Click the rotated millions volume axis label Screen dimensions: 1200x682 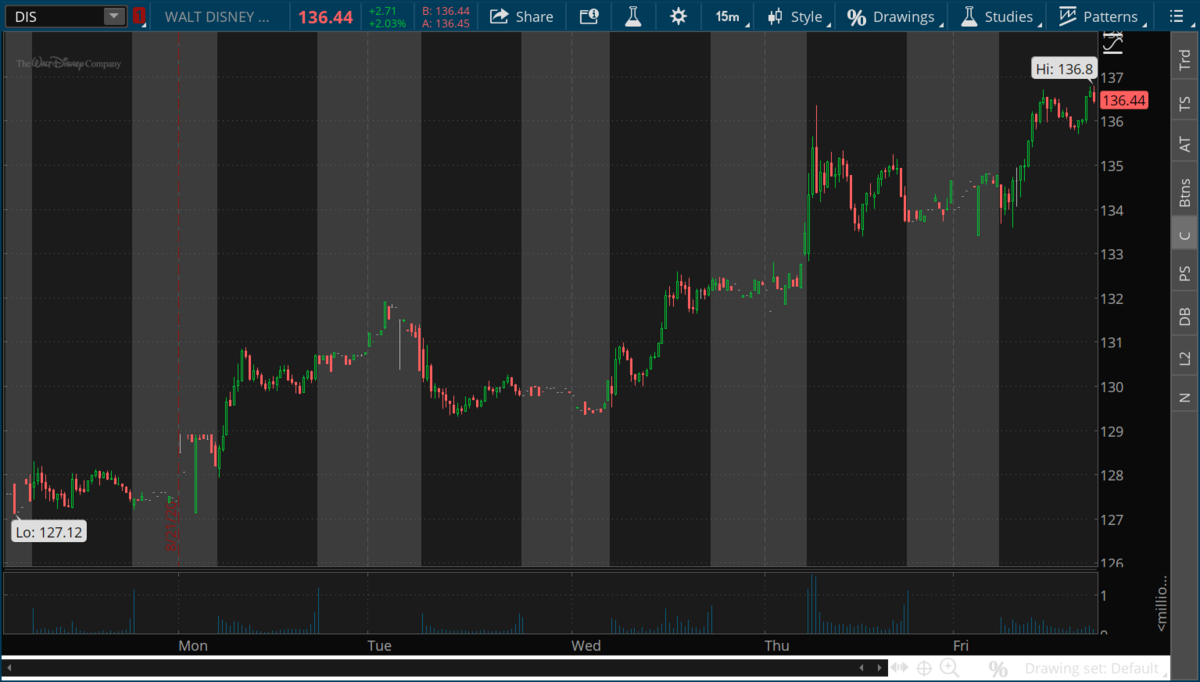pos(1161,603)
